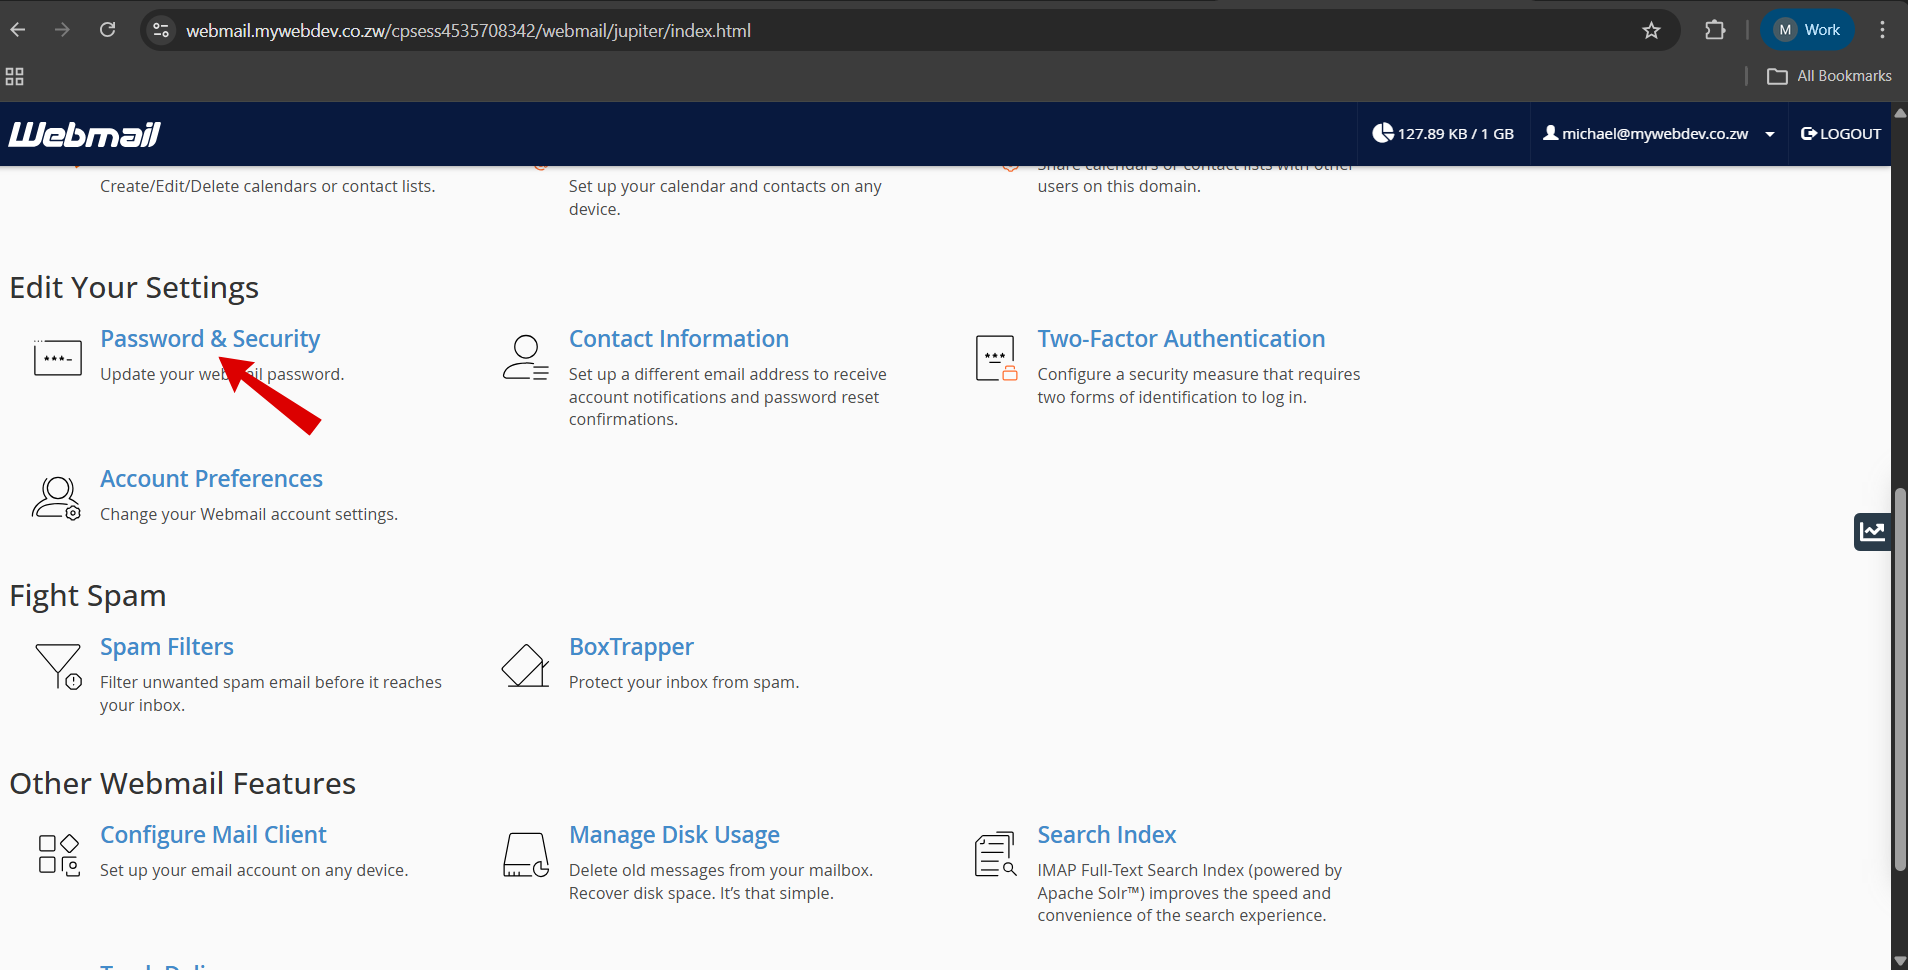Open the All Bookmarks folder
This screenshot has height=970, width=1908.
[x=1829, y=76]
